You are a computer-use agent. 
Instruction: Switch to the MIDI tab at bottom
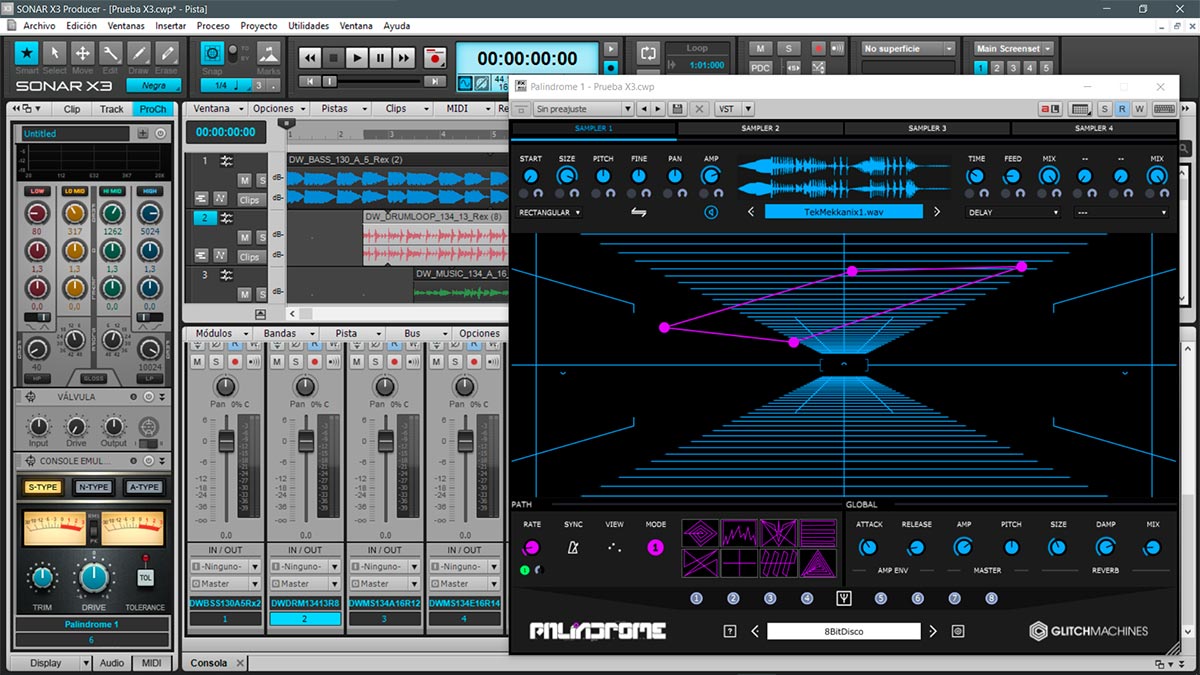[152, 663]
